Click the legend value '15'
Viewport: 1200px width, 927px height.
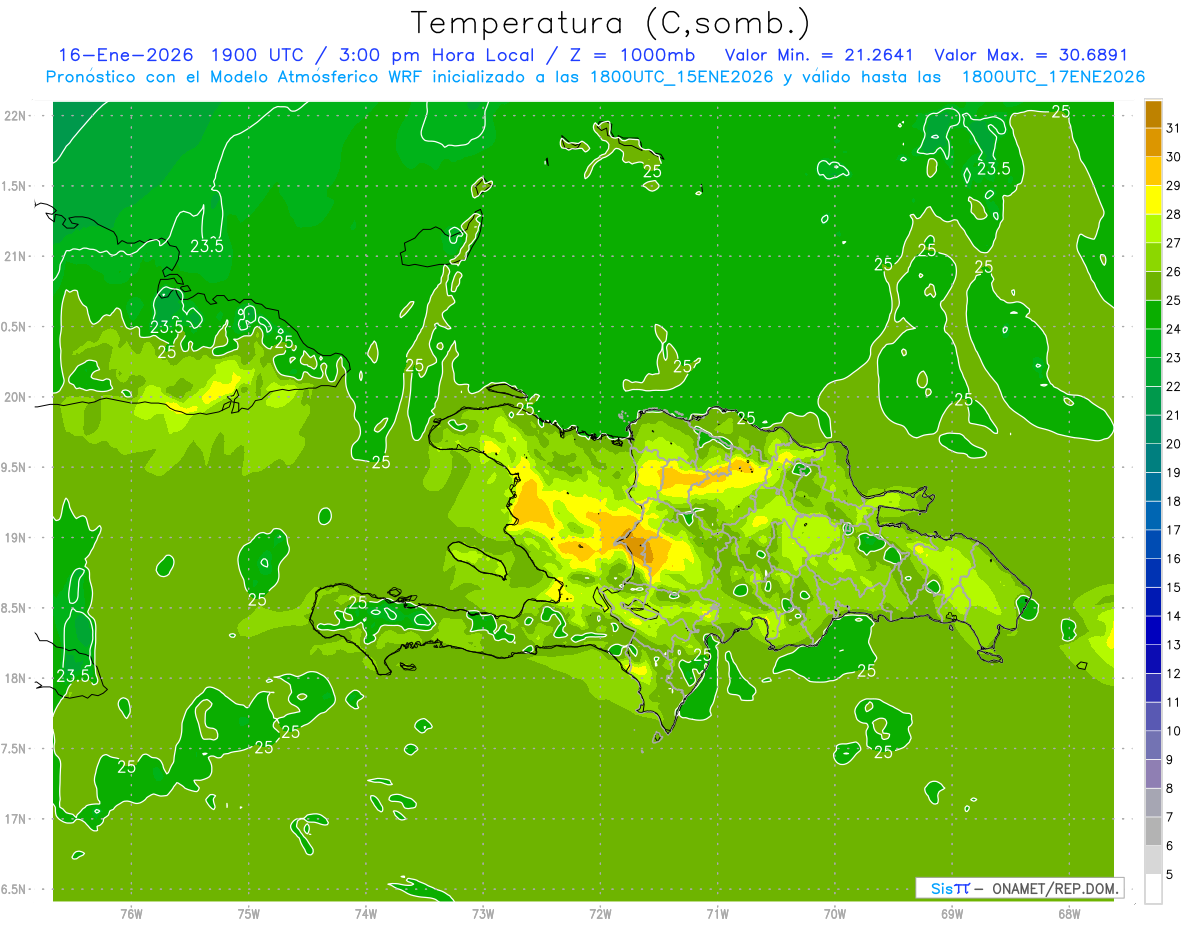1173,587
